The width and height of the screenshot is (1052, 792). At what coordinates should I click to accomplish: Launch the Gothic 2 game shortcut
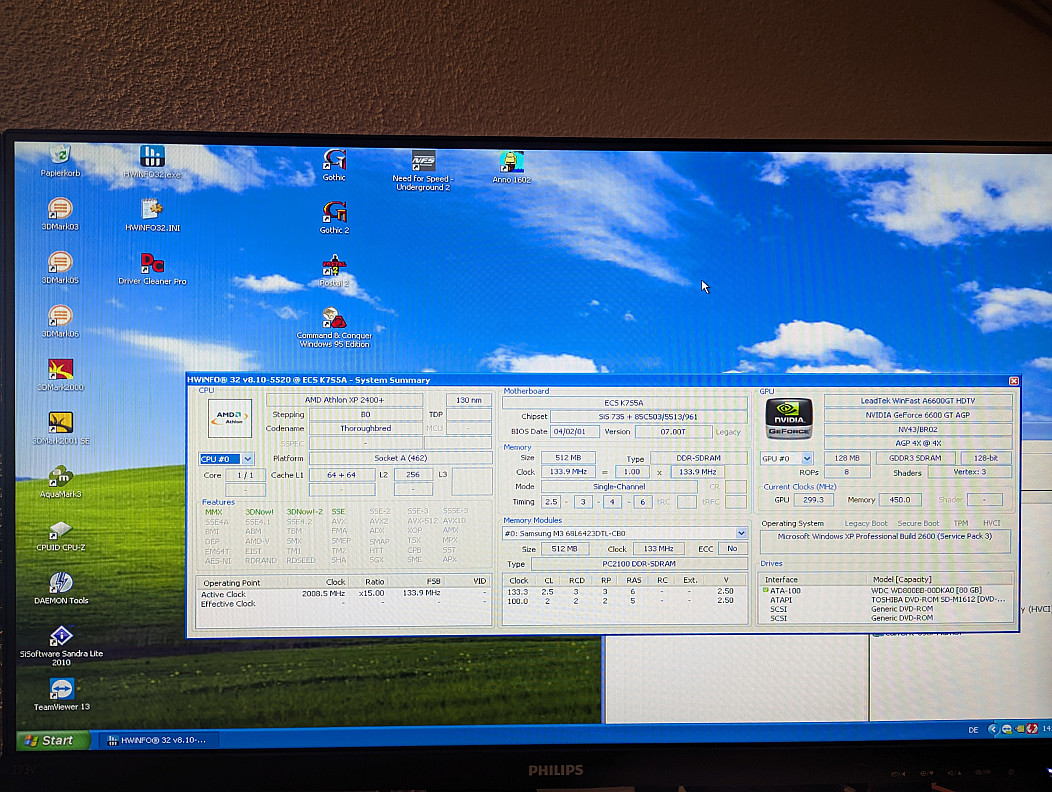(334, 213)
